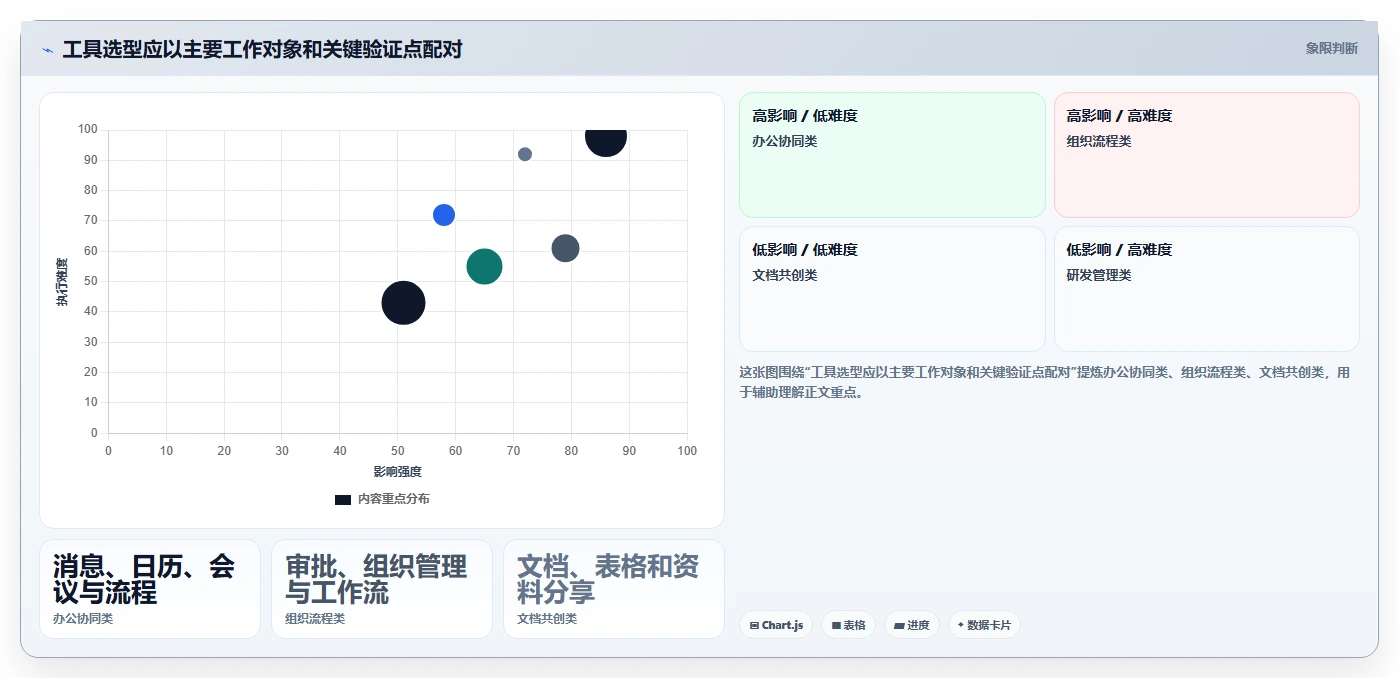Screen dimensions: 1399x678
Task: Click the icon inside the Chart.js chip
Action: point(754,626)
